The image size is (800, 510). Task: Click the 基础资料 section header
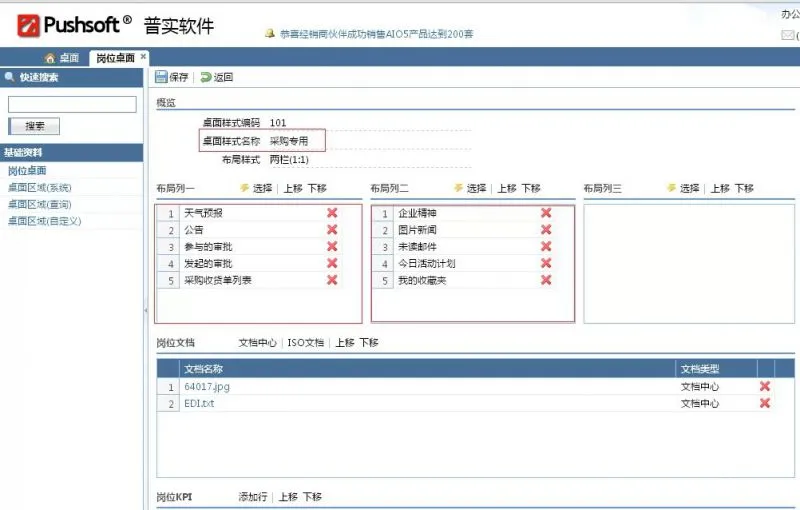71,152
